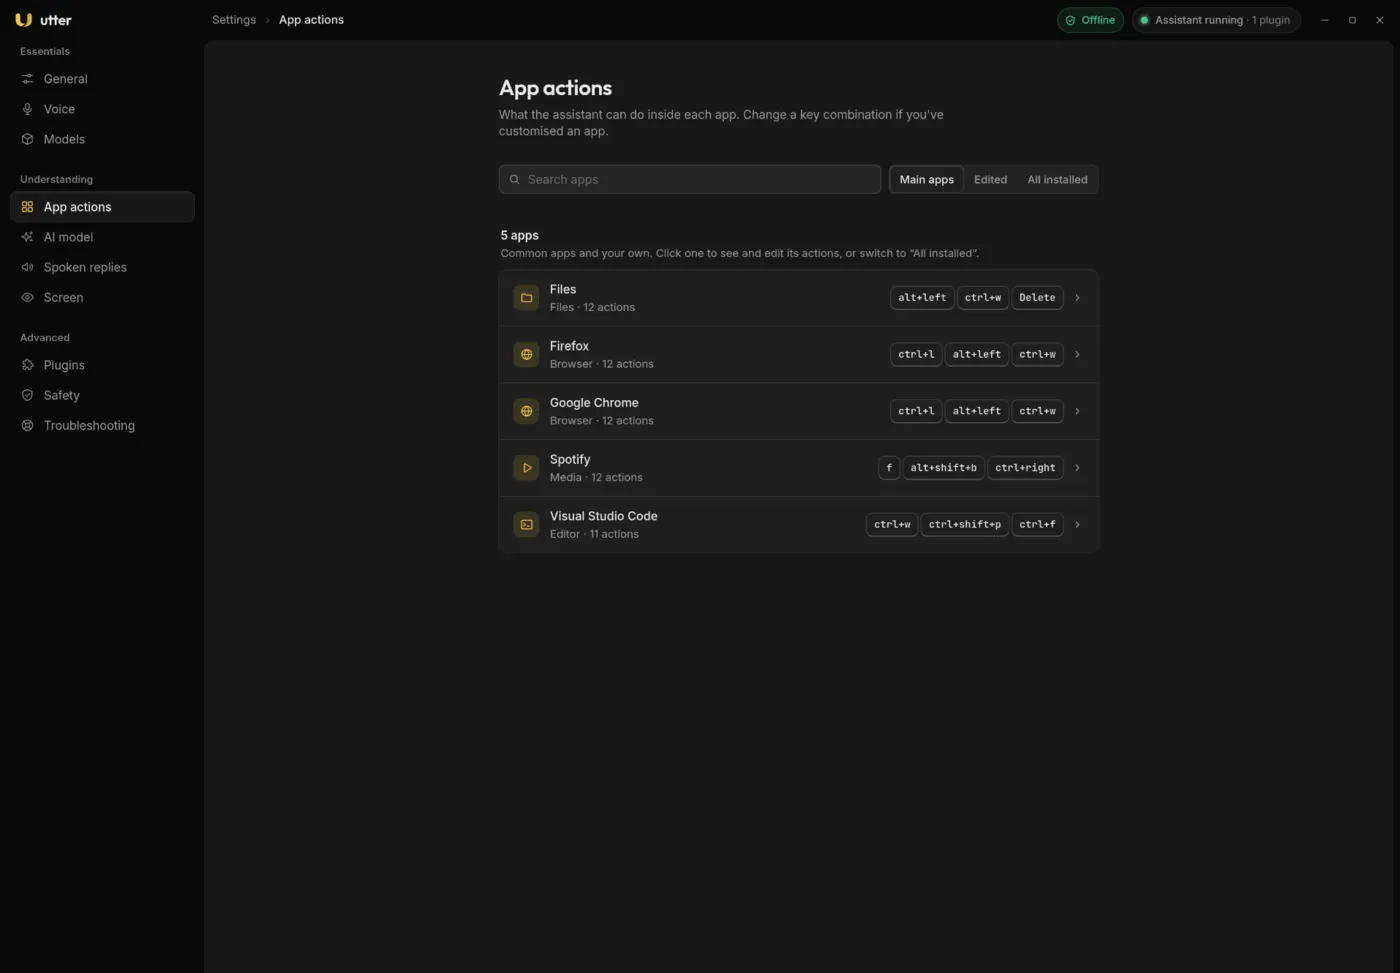The width and height of the screenshot is (1400, 973).
Task: Click the search magnifier icon
Action: click(515, 180)
